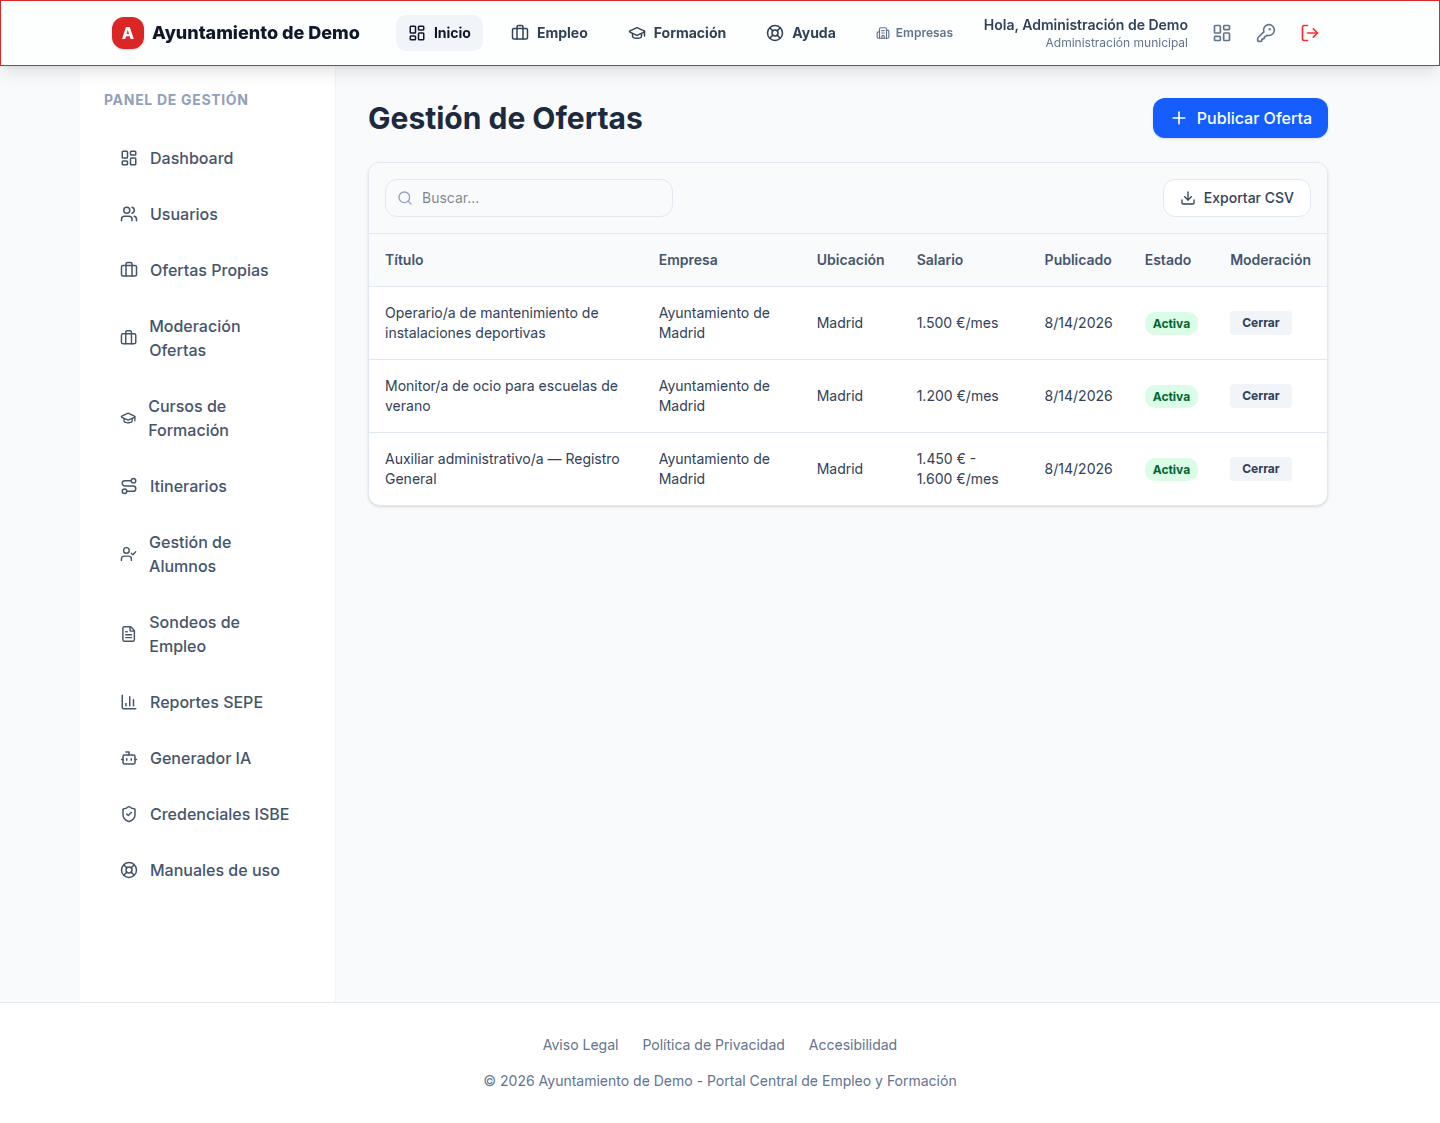This screenshot has height=1123, width=1440.
Task: Open Política de Privacidad footer link
Action: coord(714,1045)
